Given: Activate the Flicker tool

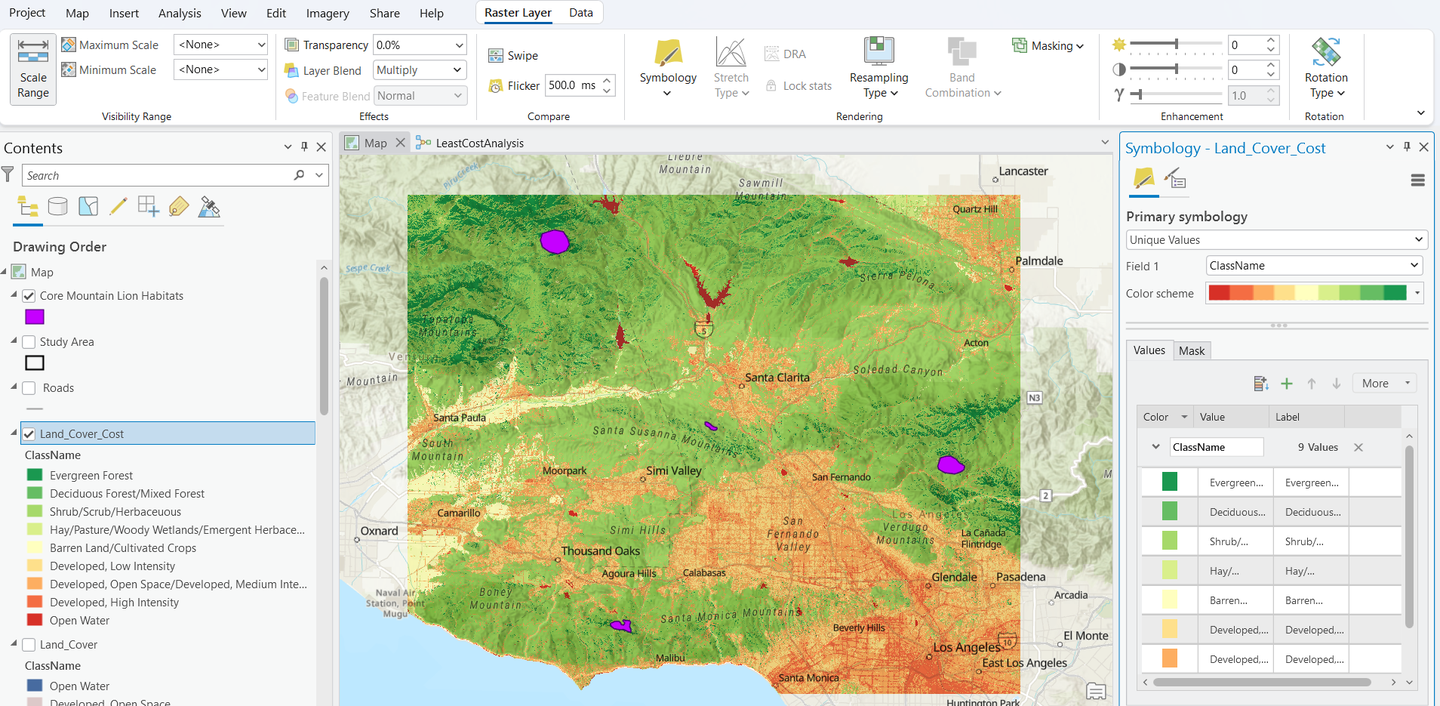Looking at the screenshot, I should pyautogui.click(x=514, y=86).
